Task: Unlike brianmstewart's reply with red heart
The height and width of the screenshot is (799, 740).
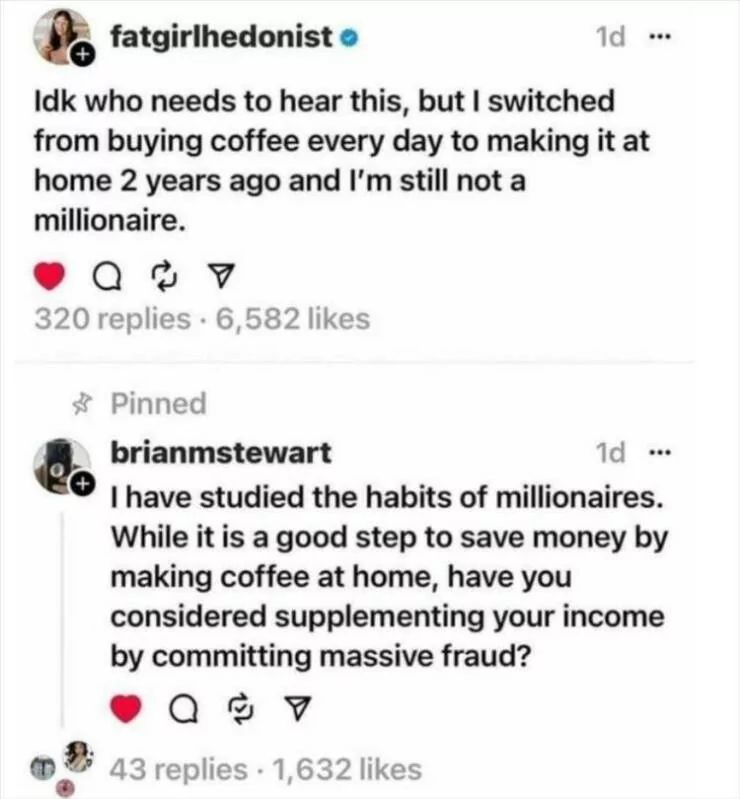Action: (126, 711)
